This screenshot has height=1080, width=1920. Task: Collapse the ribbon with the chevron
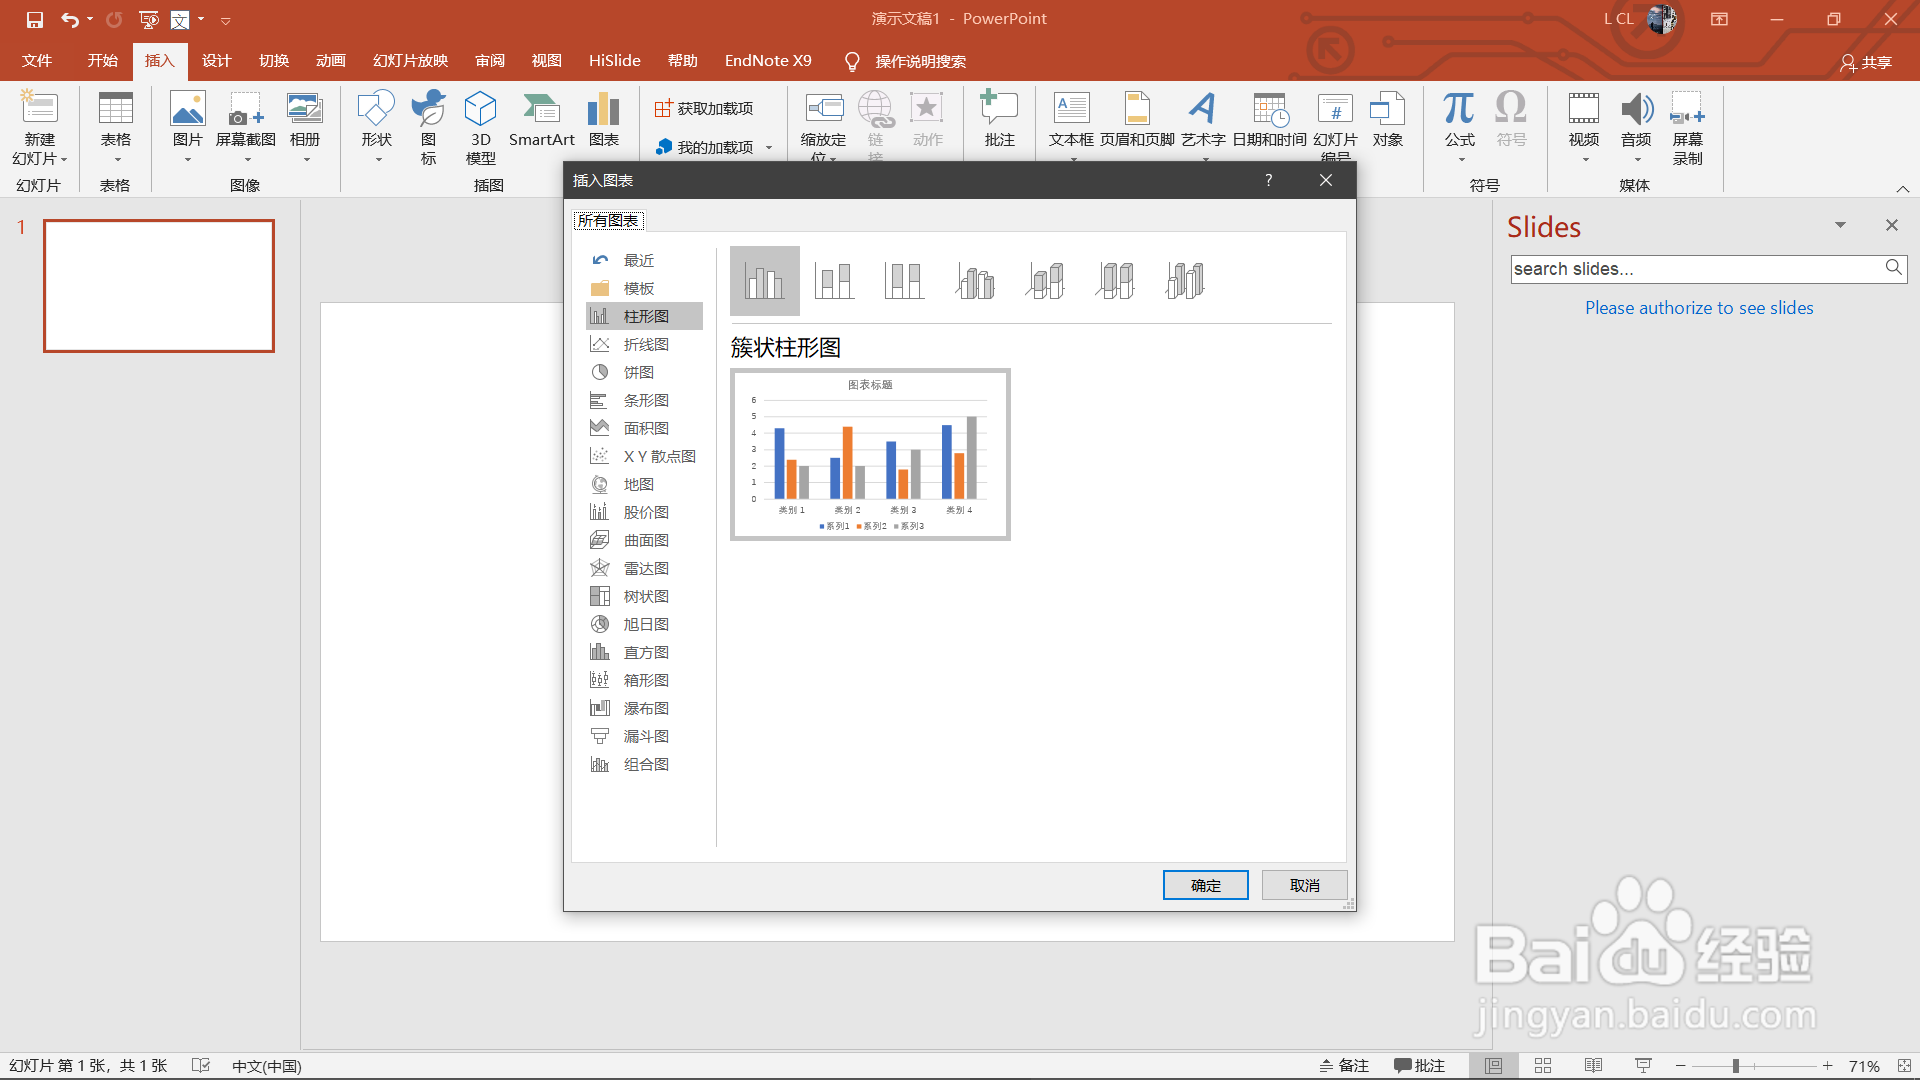[1903, 188]
